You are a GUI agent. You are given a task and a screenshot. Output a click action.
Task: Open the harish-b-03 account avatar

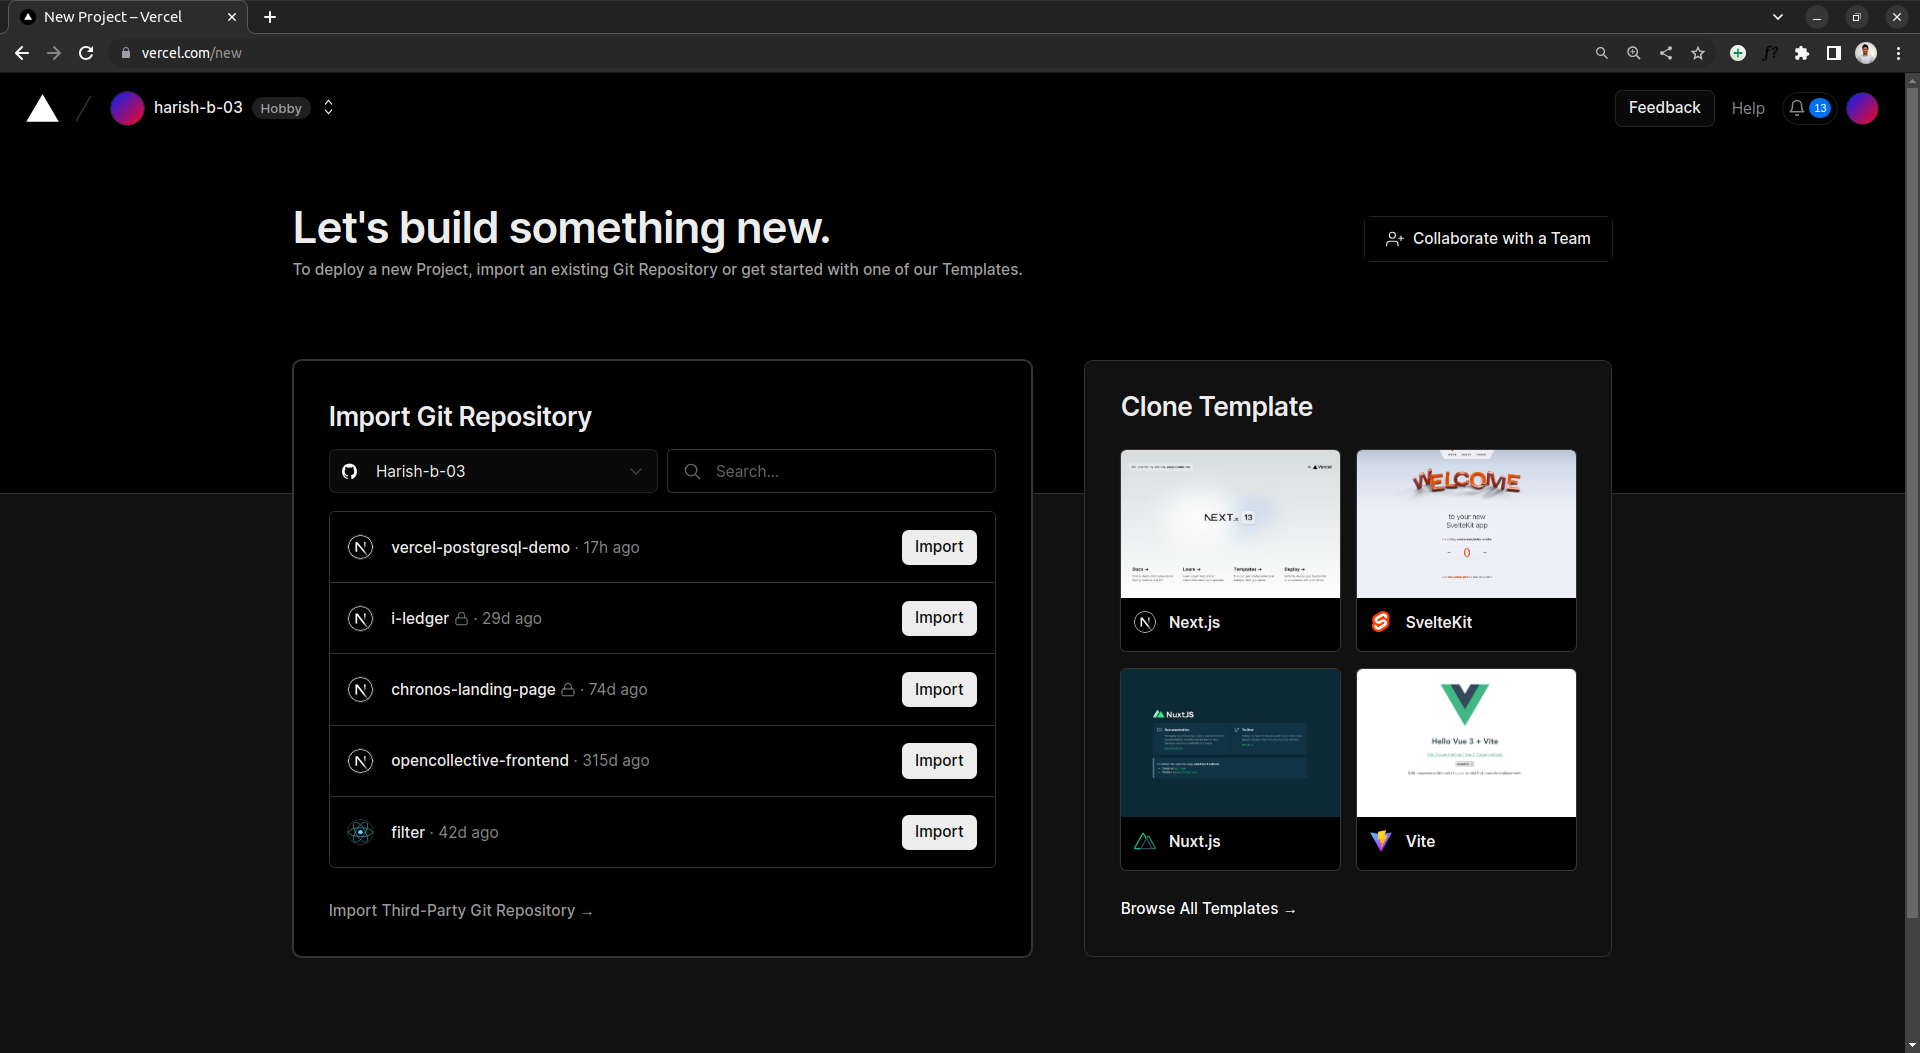pyautogui.click(x=127, y=108)
